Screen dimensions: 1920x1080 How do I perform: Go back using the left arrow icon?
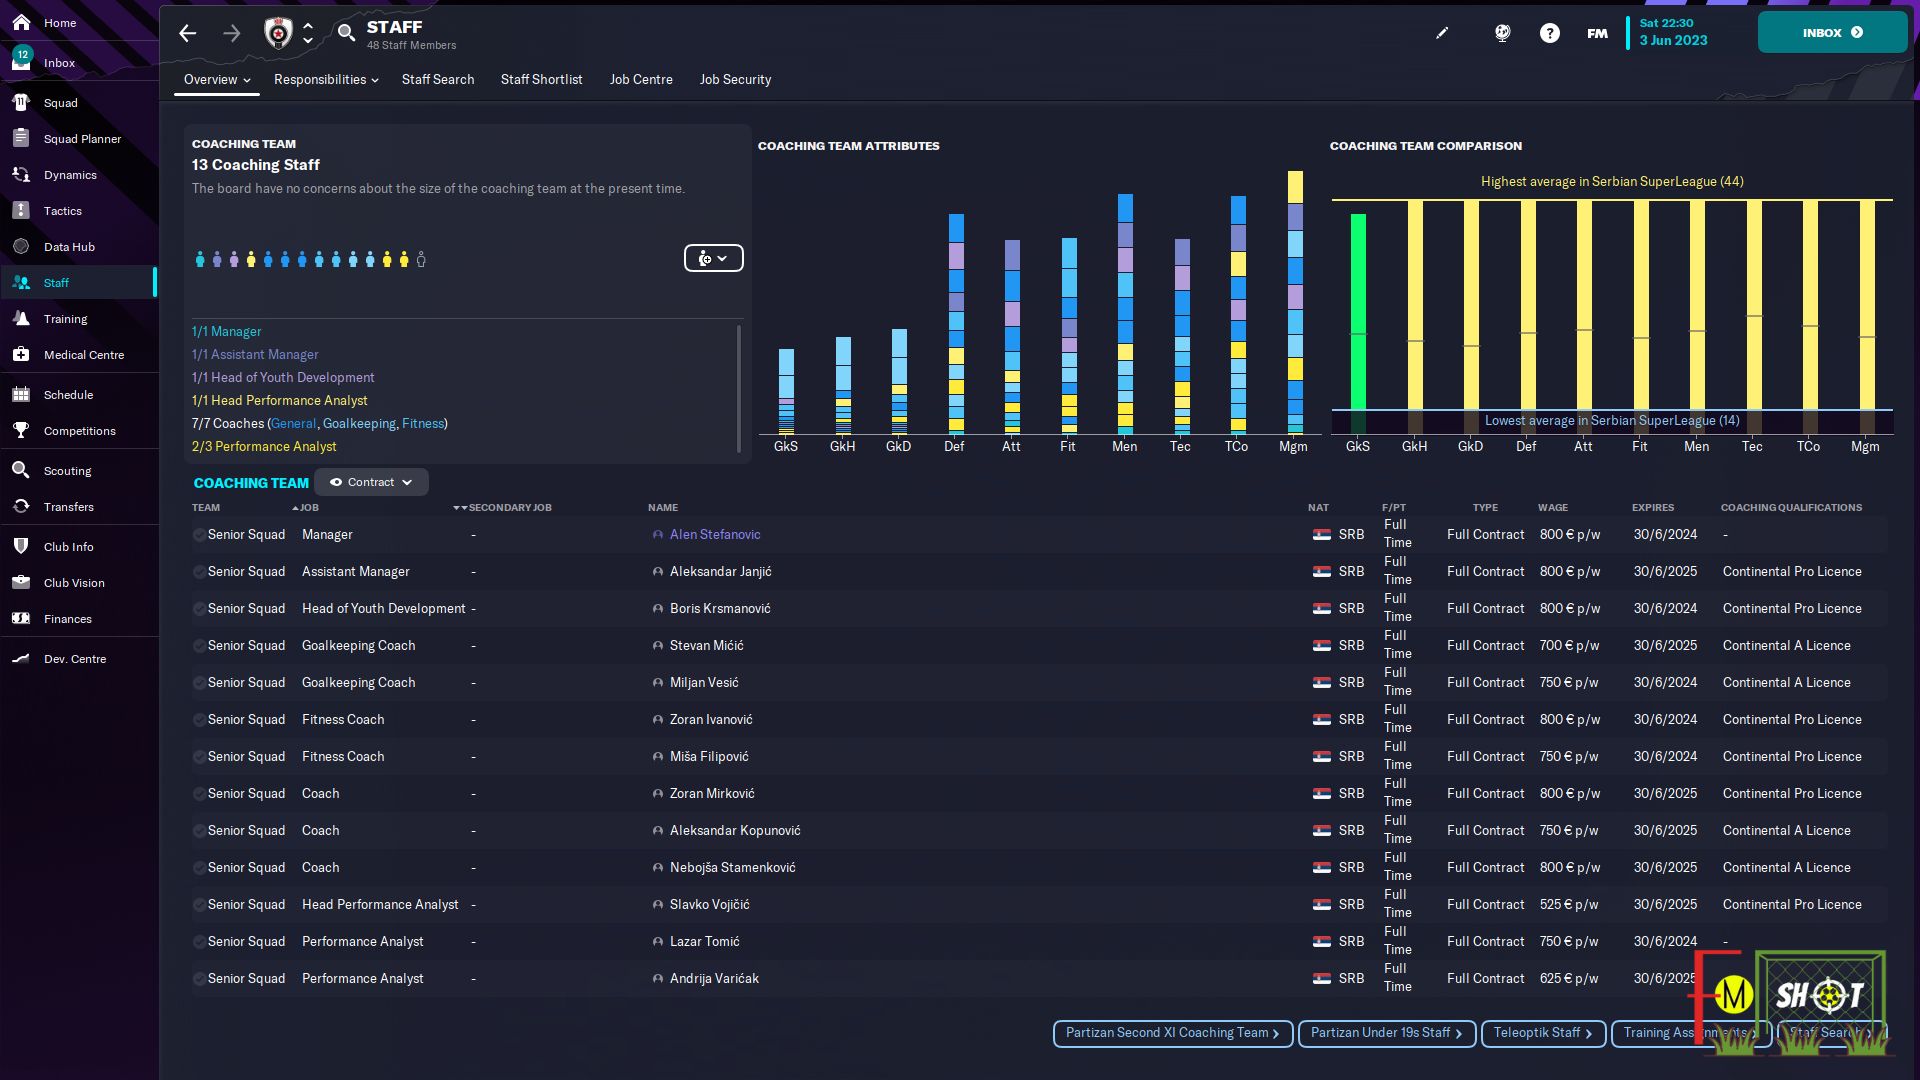[x=187, y=33]
